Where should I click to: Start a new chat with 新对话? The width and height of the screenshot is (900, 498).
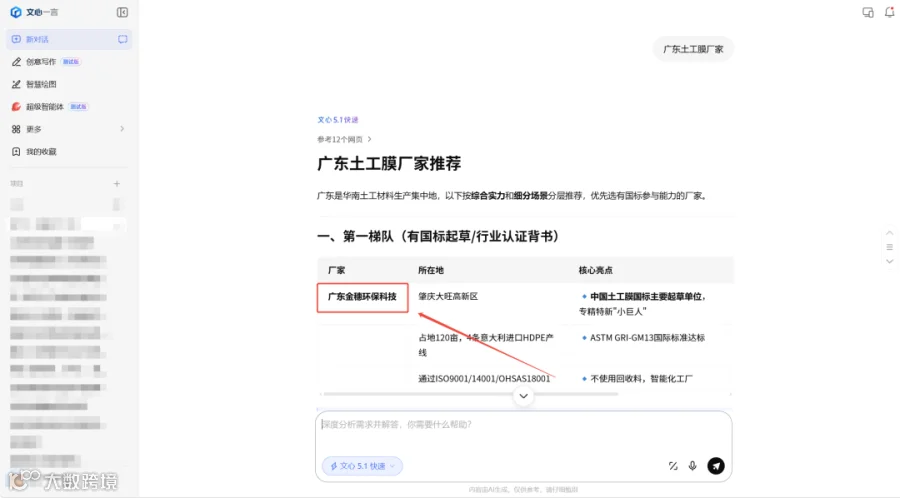pos(69,39)
